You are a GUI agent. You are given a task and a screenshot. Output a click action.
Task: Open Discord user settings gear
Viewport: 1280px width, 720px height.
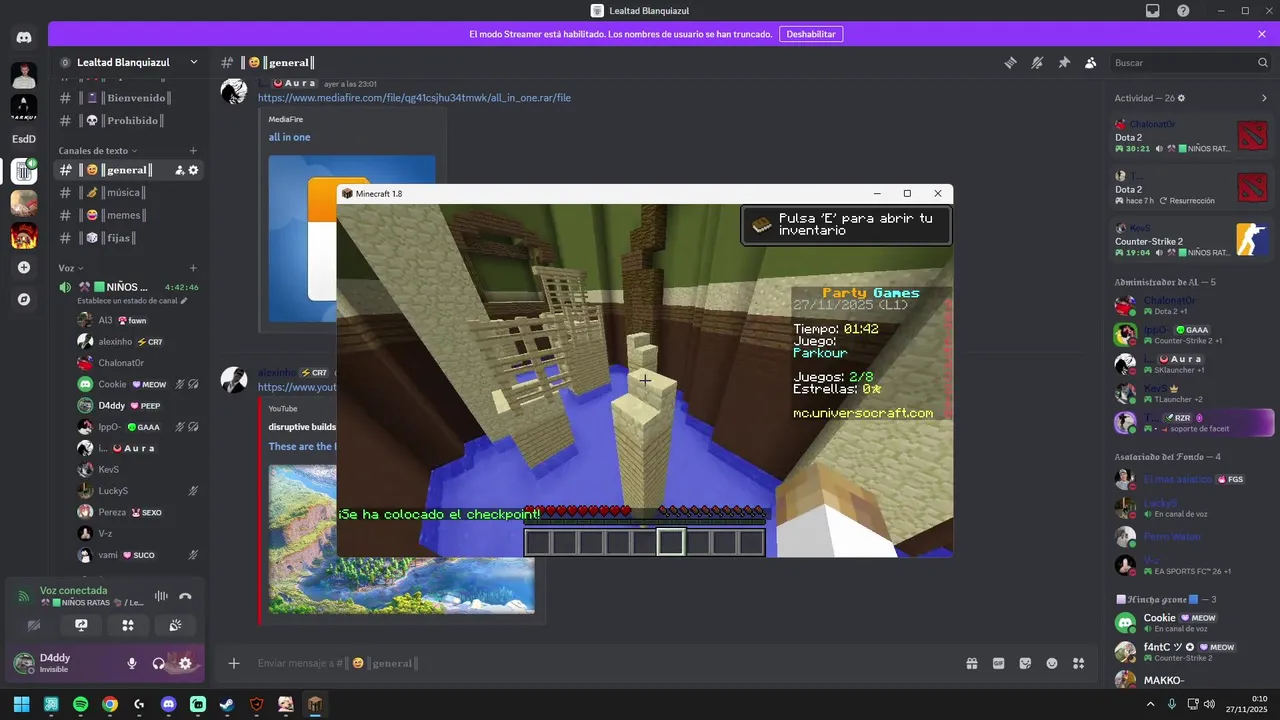click(x=185, y=663)
